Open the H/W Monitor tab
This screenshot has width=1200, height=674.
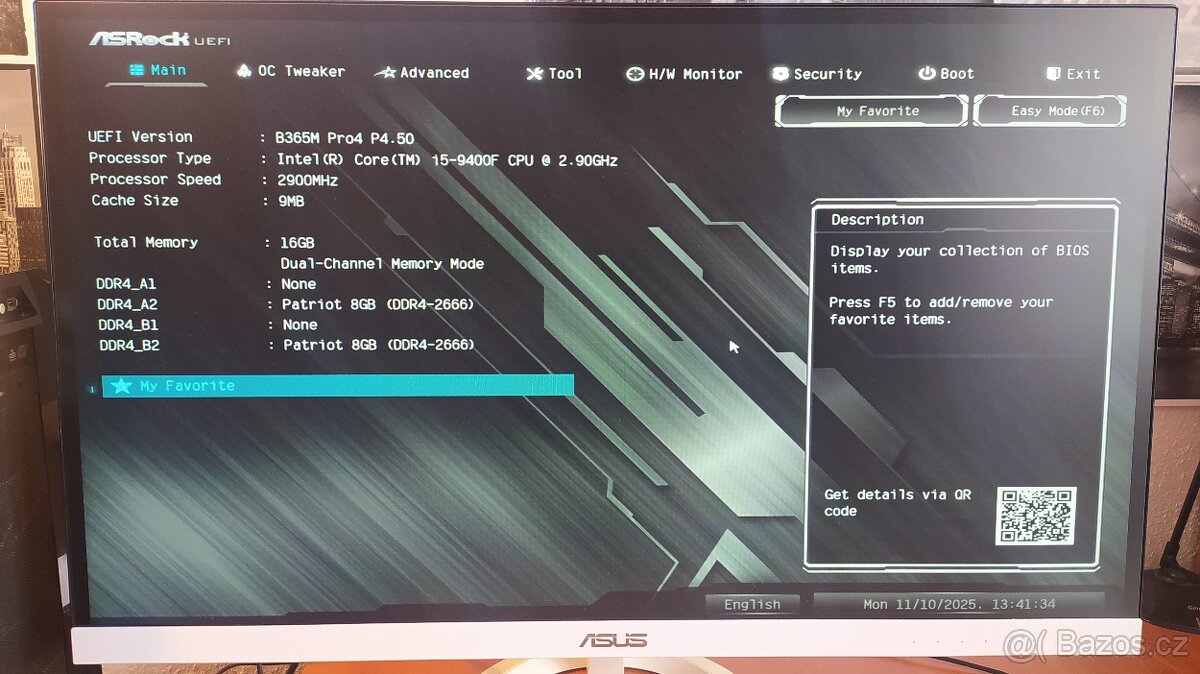click(684, 73)
